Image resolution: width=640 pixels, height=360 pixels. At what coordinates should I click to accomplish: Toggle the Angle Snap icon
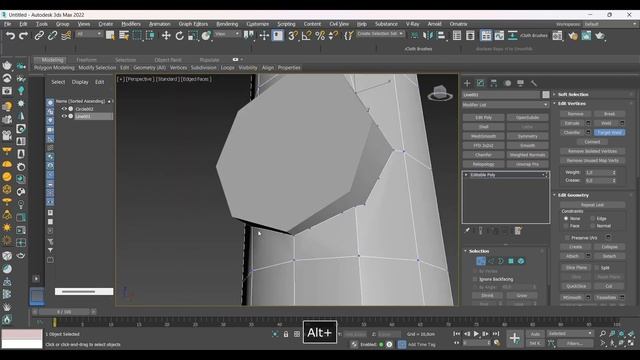point(306,36)
